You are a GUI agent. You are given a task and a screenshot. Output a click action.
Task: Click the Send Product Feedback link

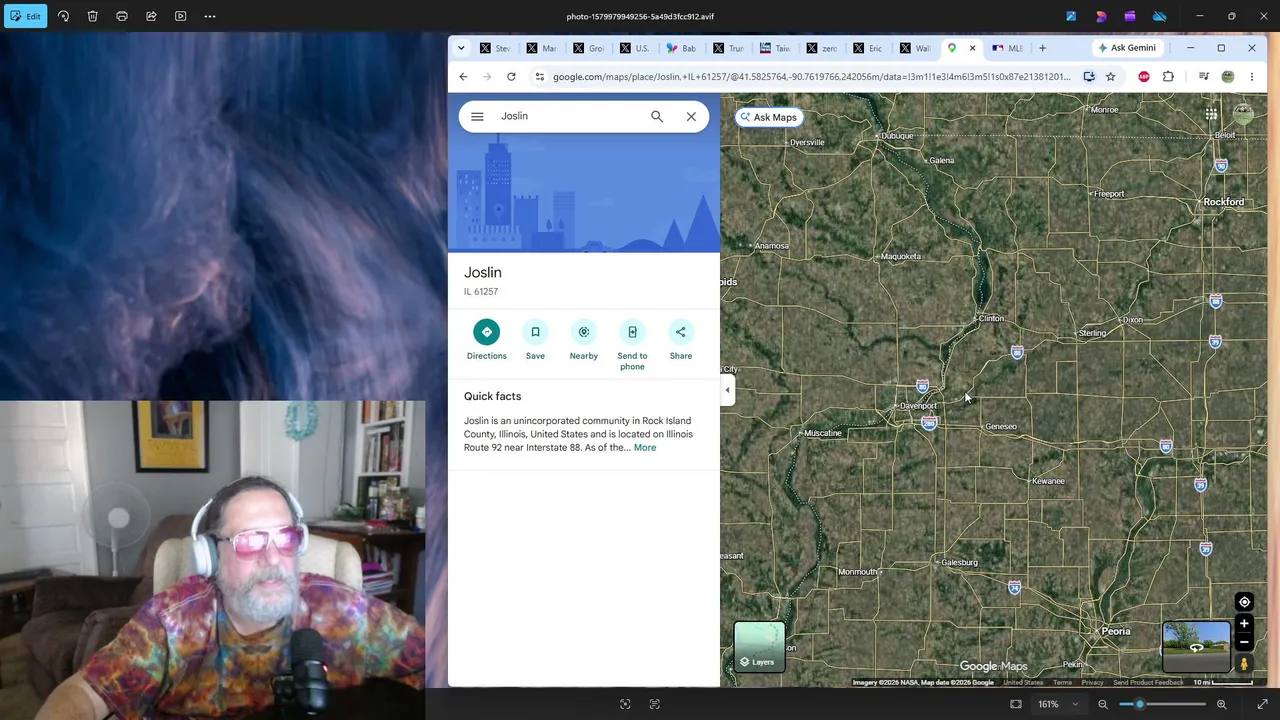(x=1148, y=683)
